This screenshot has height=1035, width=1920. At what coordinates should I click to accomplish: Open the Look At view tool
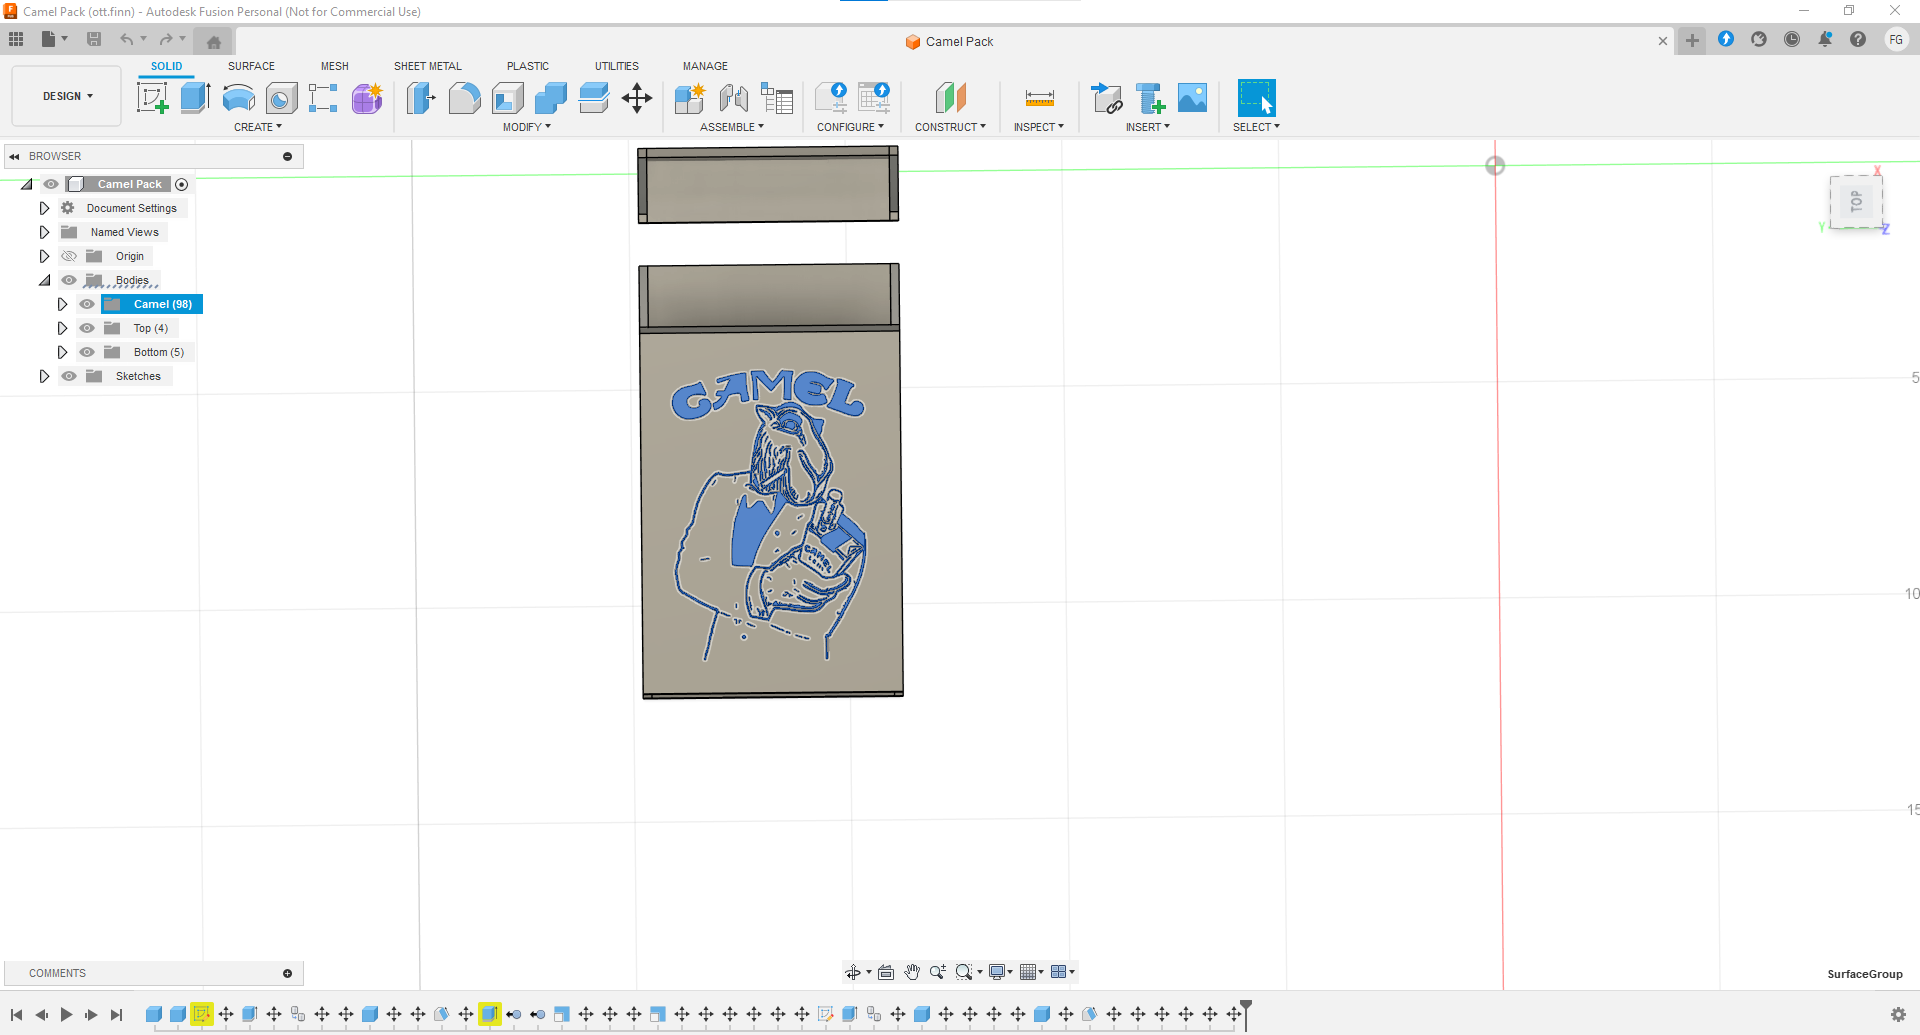tap(886, 972)
